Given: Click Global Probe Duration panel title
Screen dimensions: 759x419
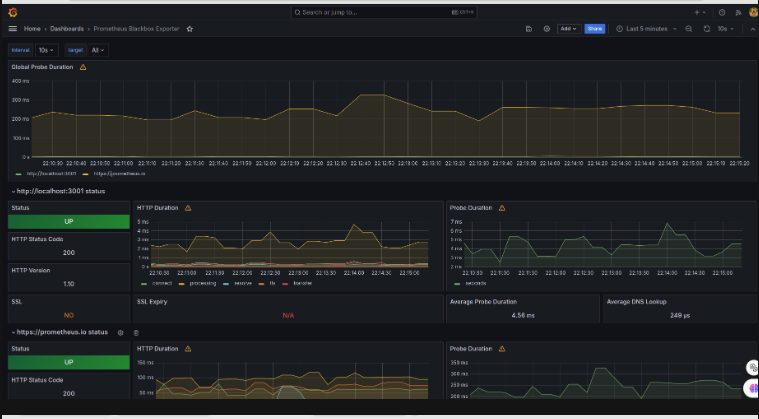Looking at the screenshot, I should (x=42, y=67).
